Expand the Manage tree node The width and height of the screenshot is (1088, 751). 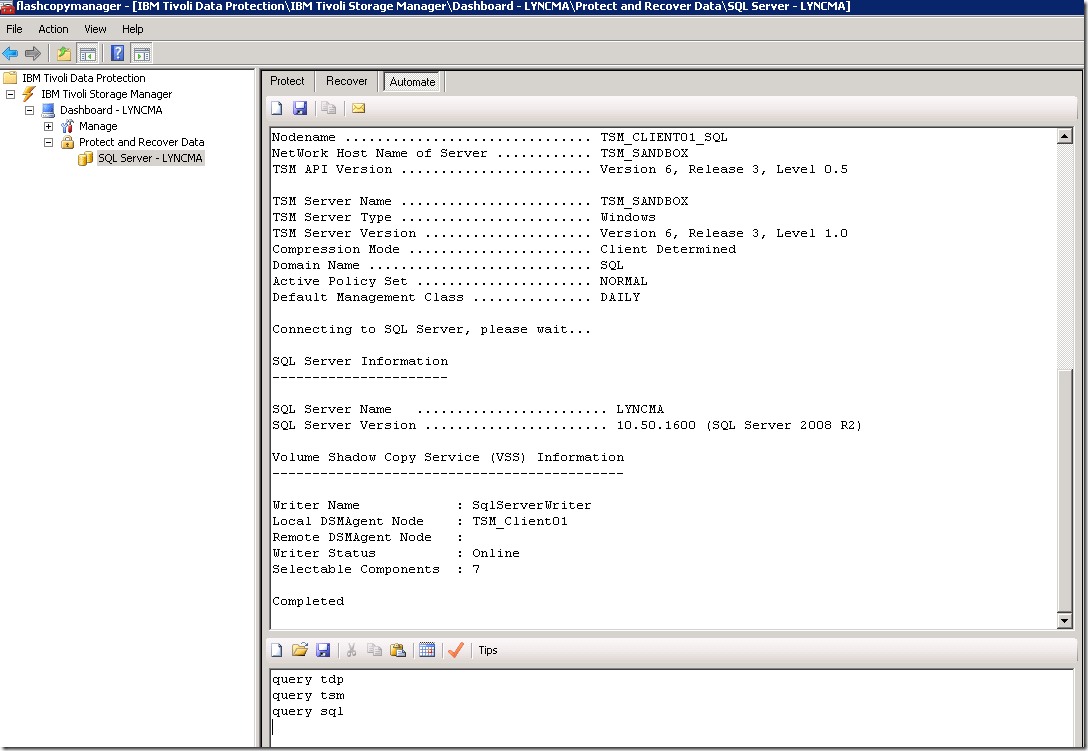[48, 126]
